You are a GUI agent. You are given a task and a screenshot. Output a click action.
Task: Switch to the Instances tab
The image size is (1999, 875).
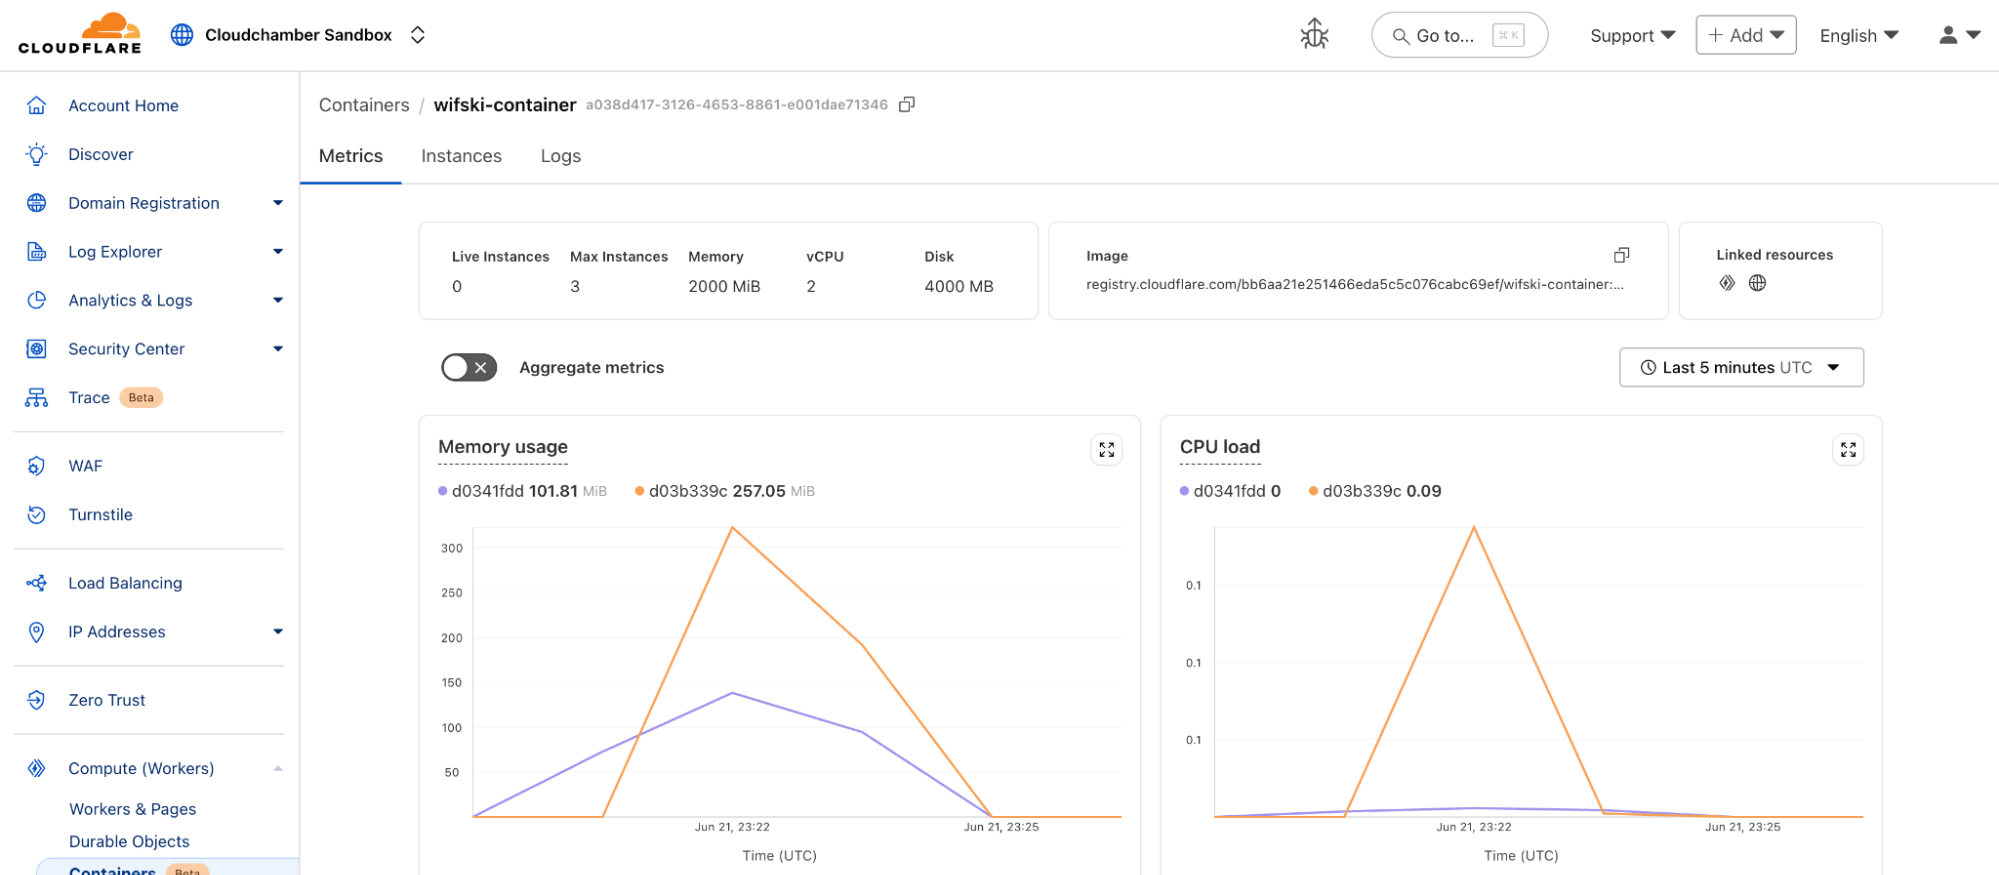(461, 156)
